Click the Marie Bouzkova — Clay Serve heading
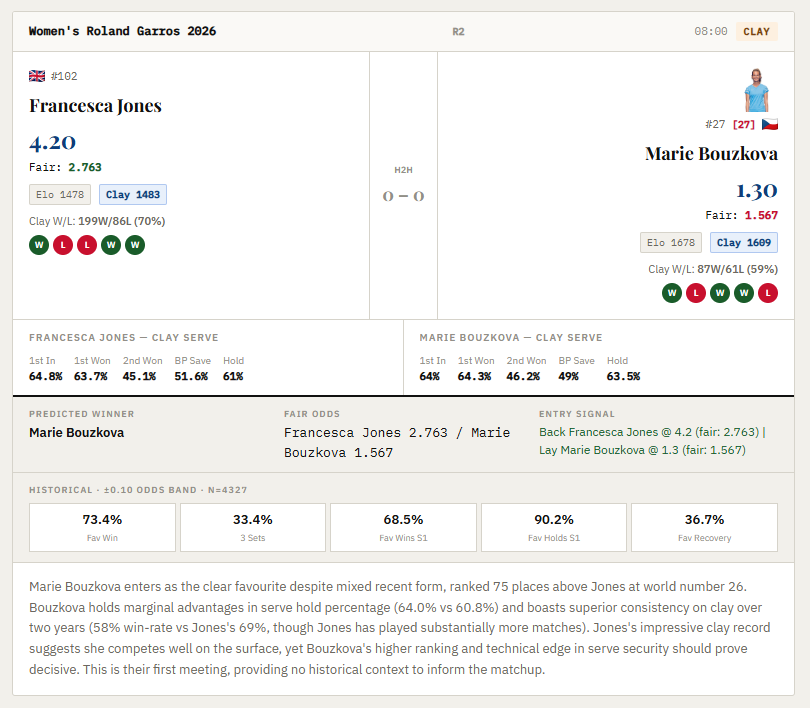Screen dimensions: 810x708 pos(511,338)
